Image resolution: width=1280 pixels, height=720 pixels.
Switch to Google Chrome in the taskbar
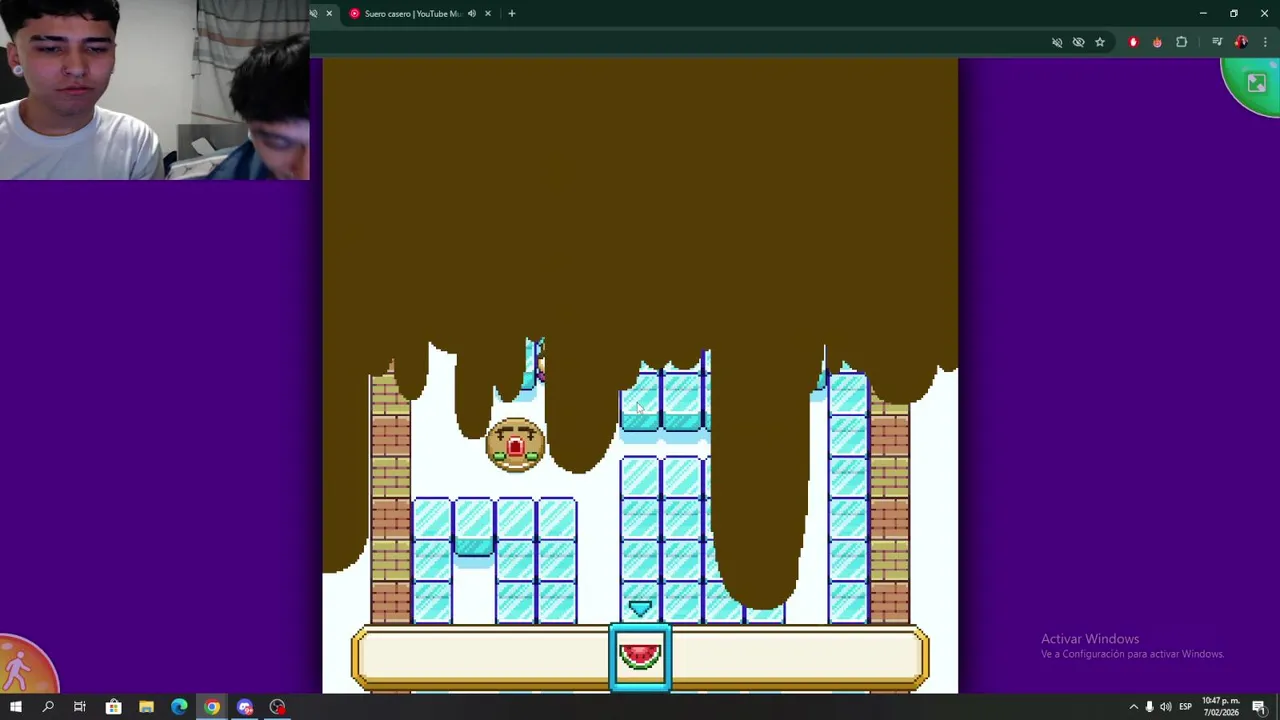click(x=212, y=707)
